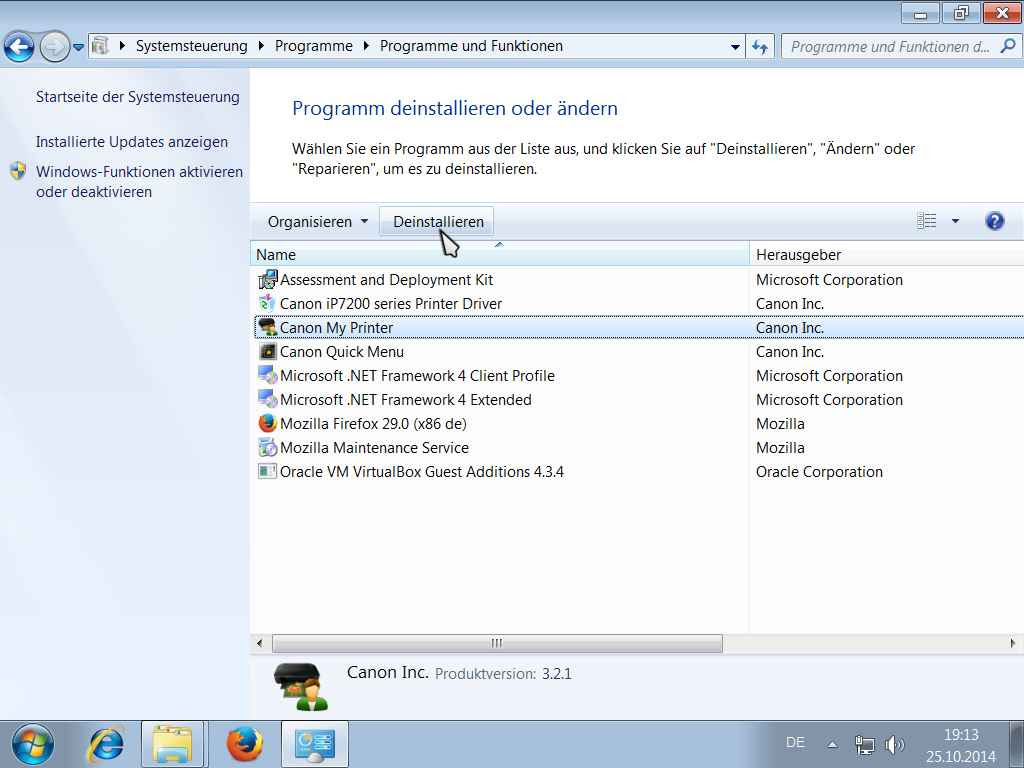Click the .NET Framework 4 Client Profile icon
This screenshot has height=768, width=1024.
point(268,376)
